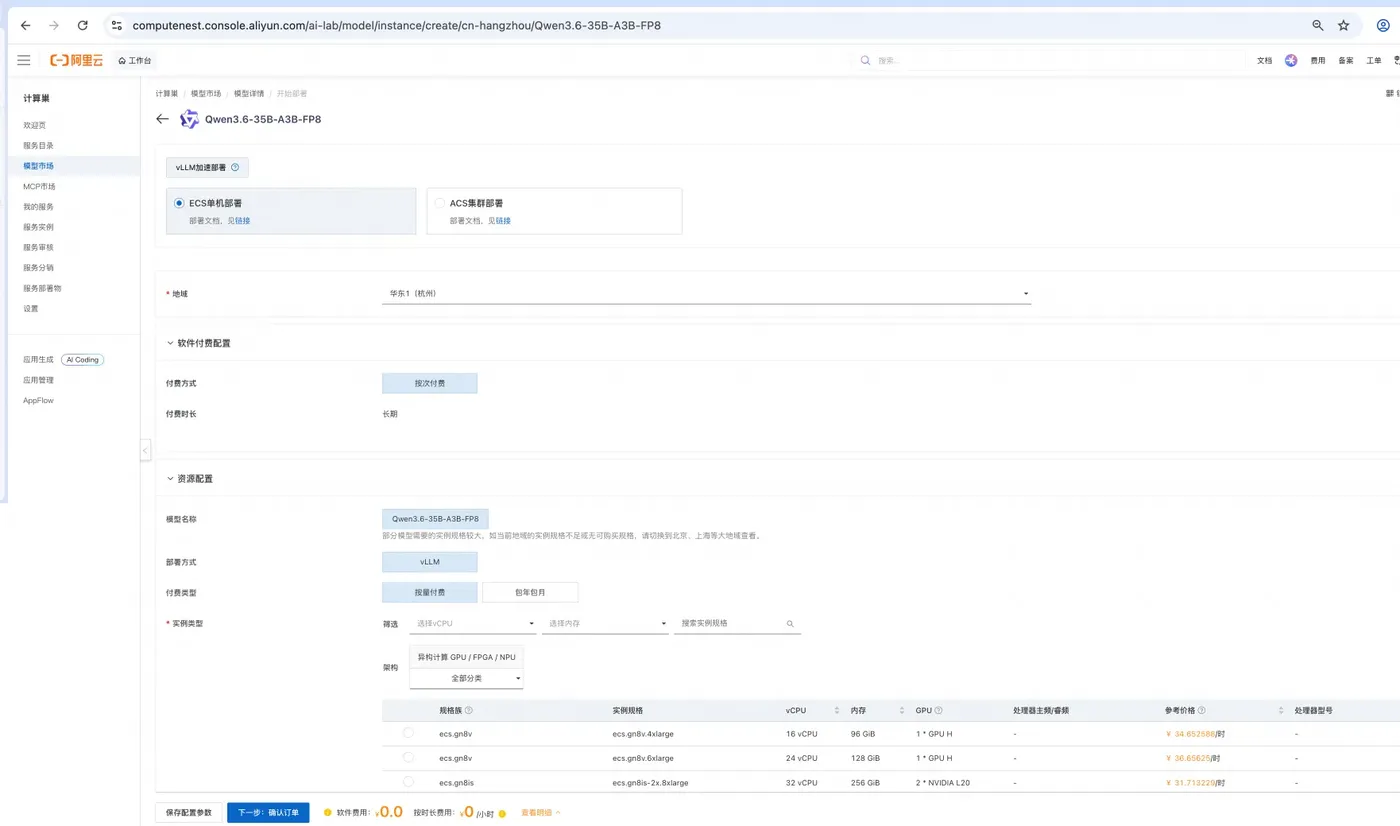Open 模型市场 in the sidebar

coord(39,166)
